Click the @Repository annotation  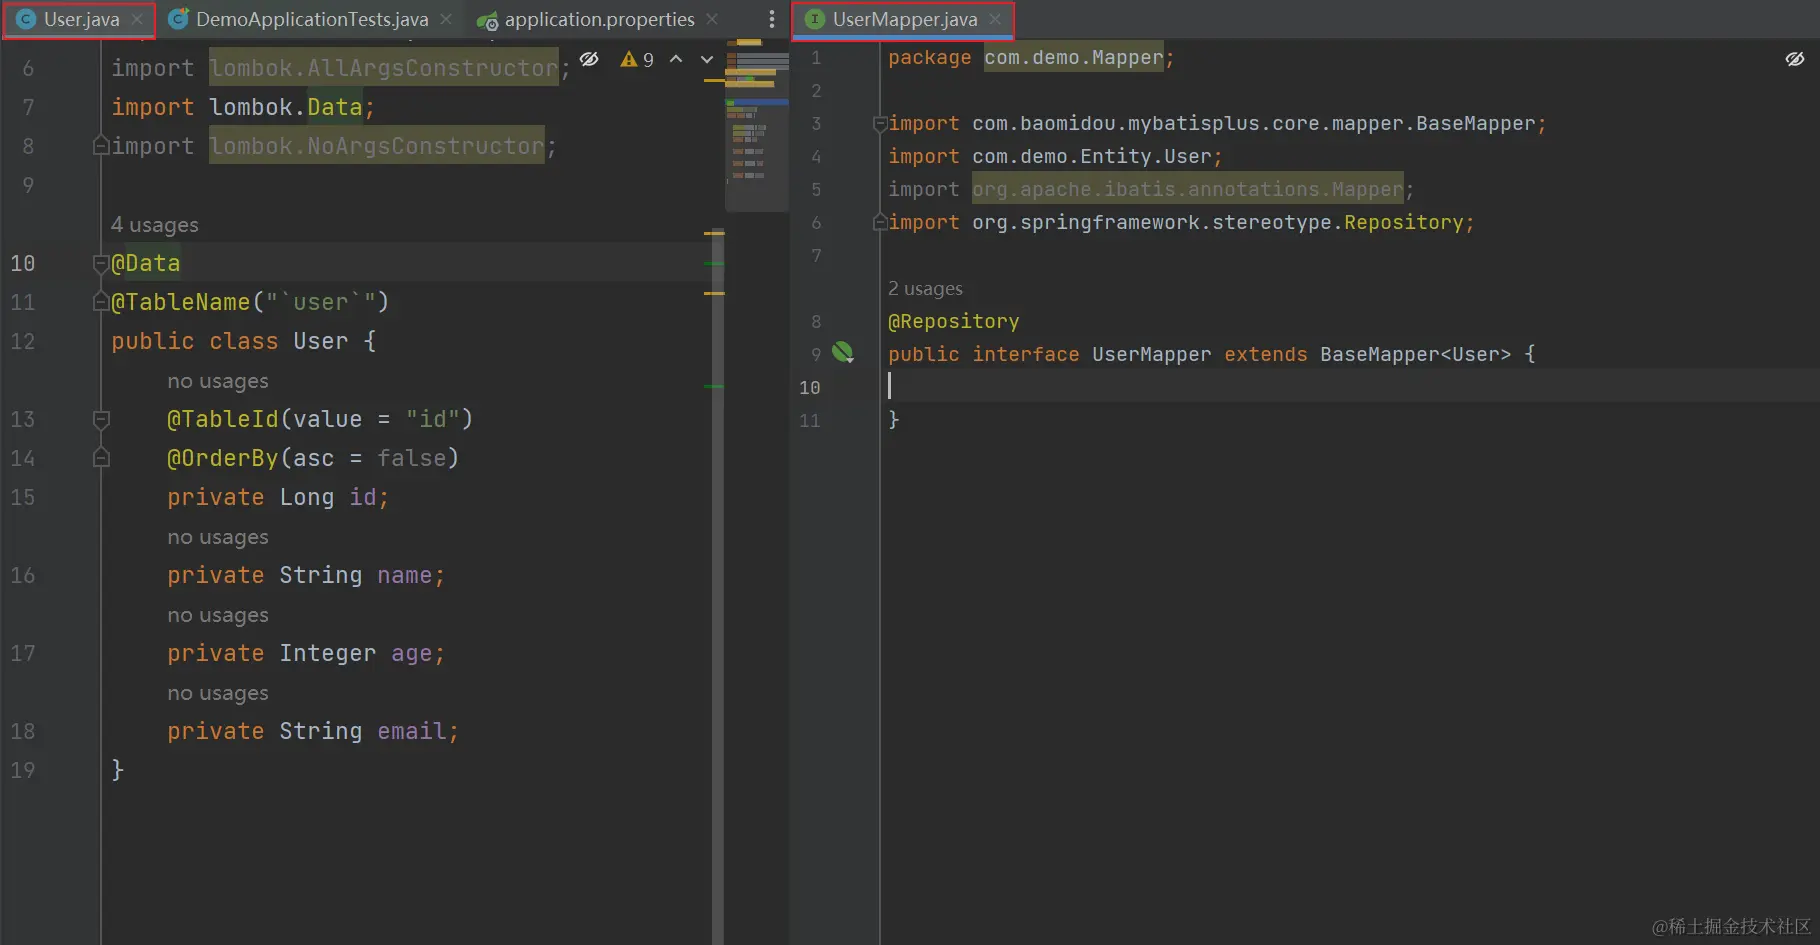point(954,321)
